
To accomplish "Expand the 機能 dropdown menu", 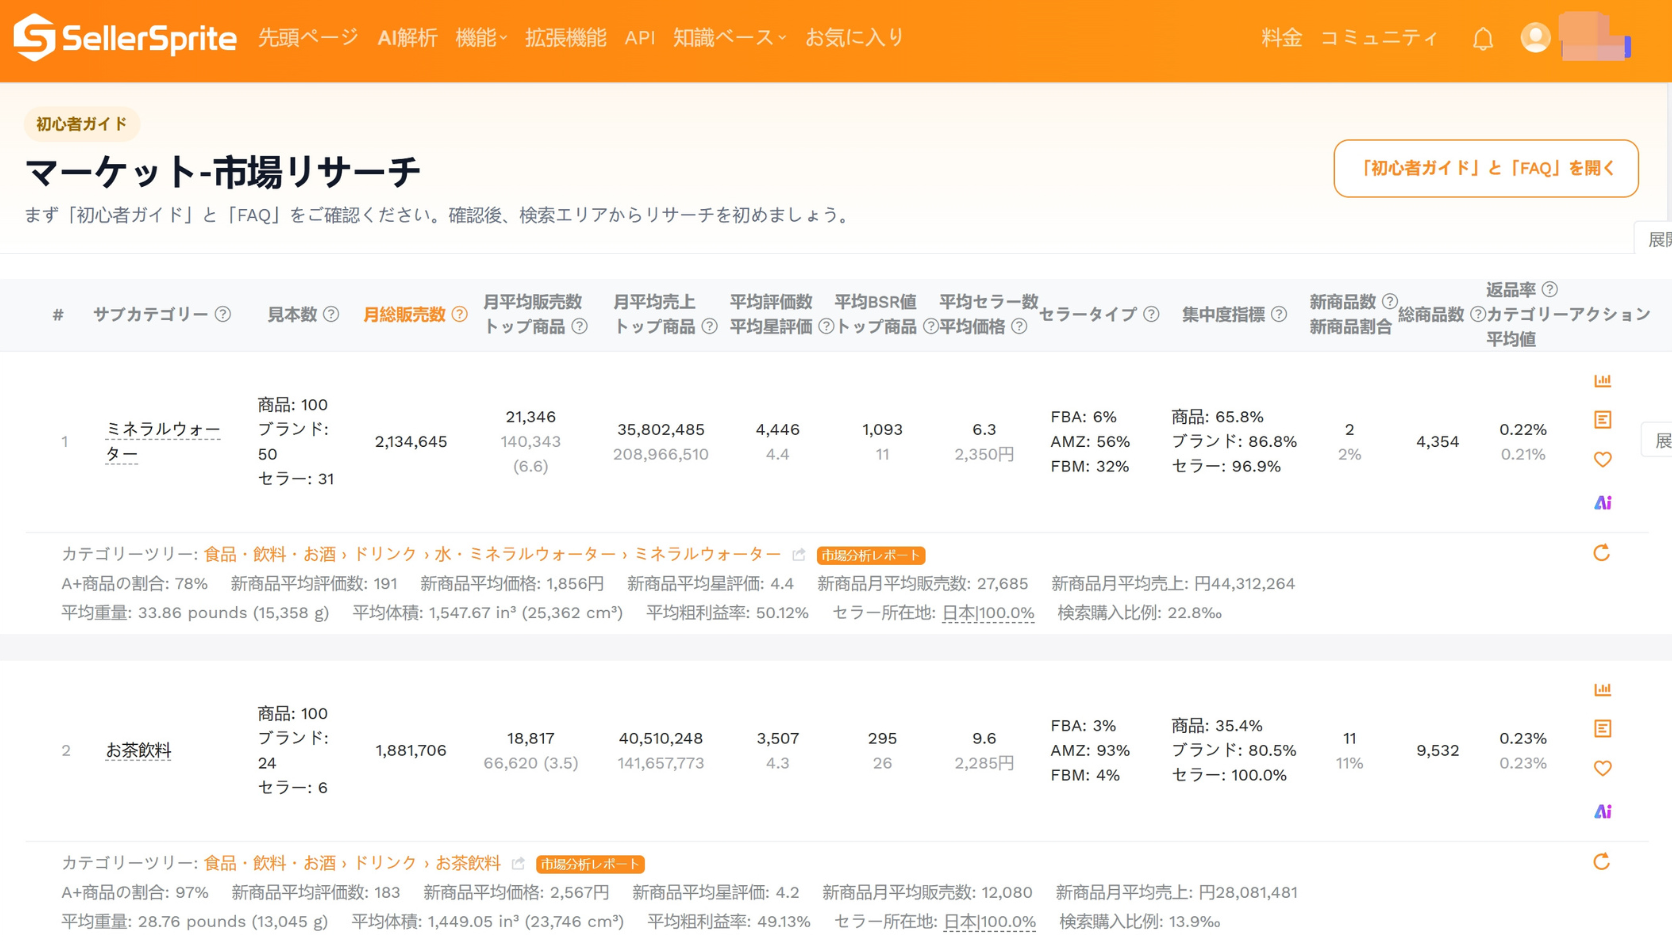I will (x=481, y=38).
